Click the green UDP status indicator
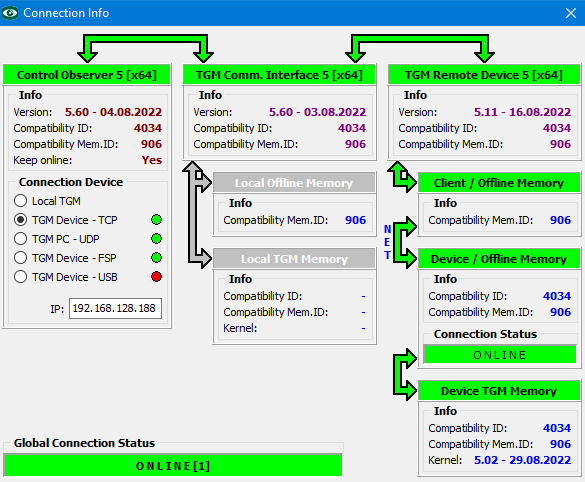This screenshot has height=482, width=585. click(156, 239)
